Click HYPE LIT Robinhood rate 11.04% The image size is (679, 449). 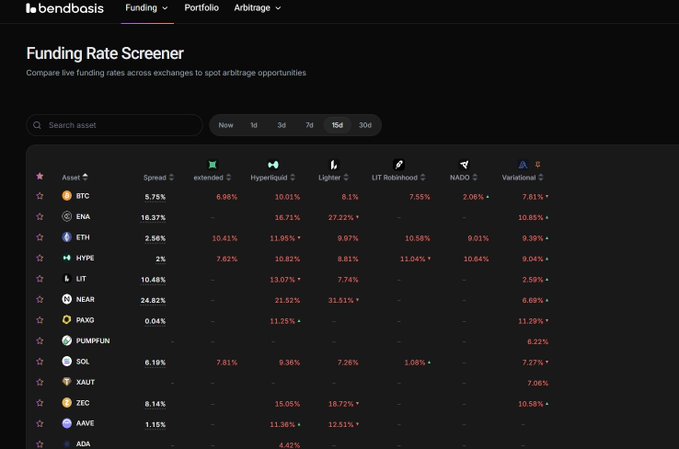point(413,259)
